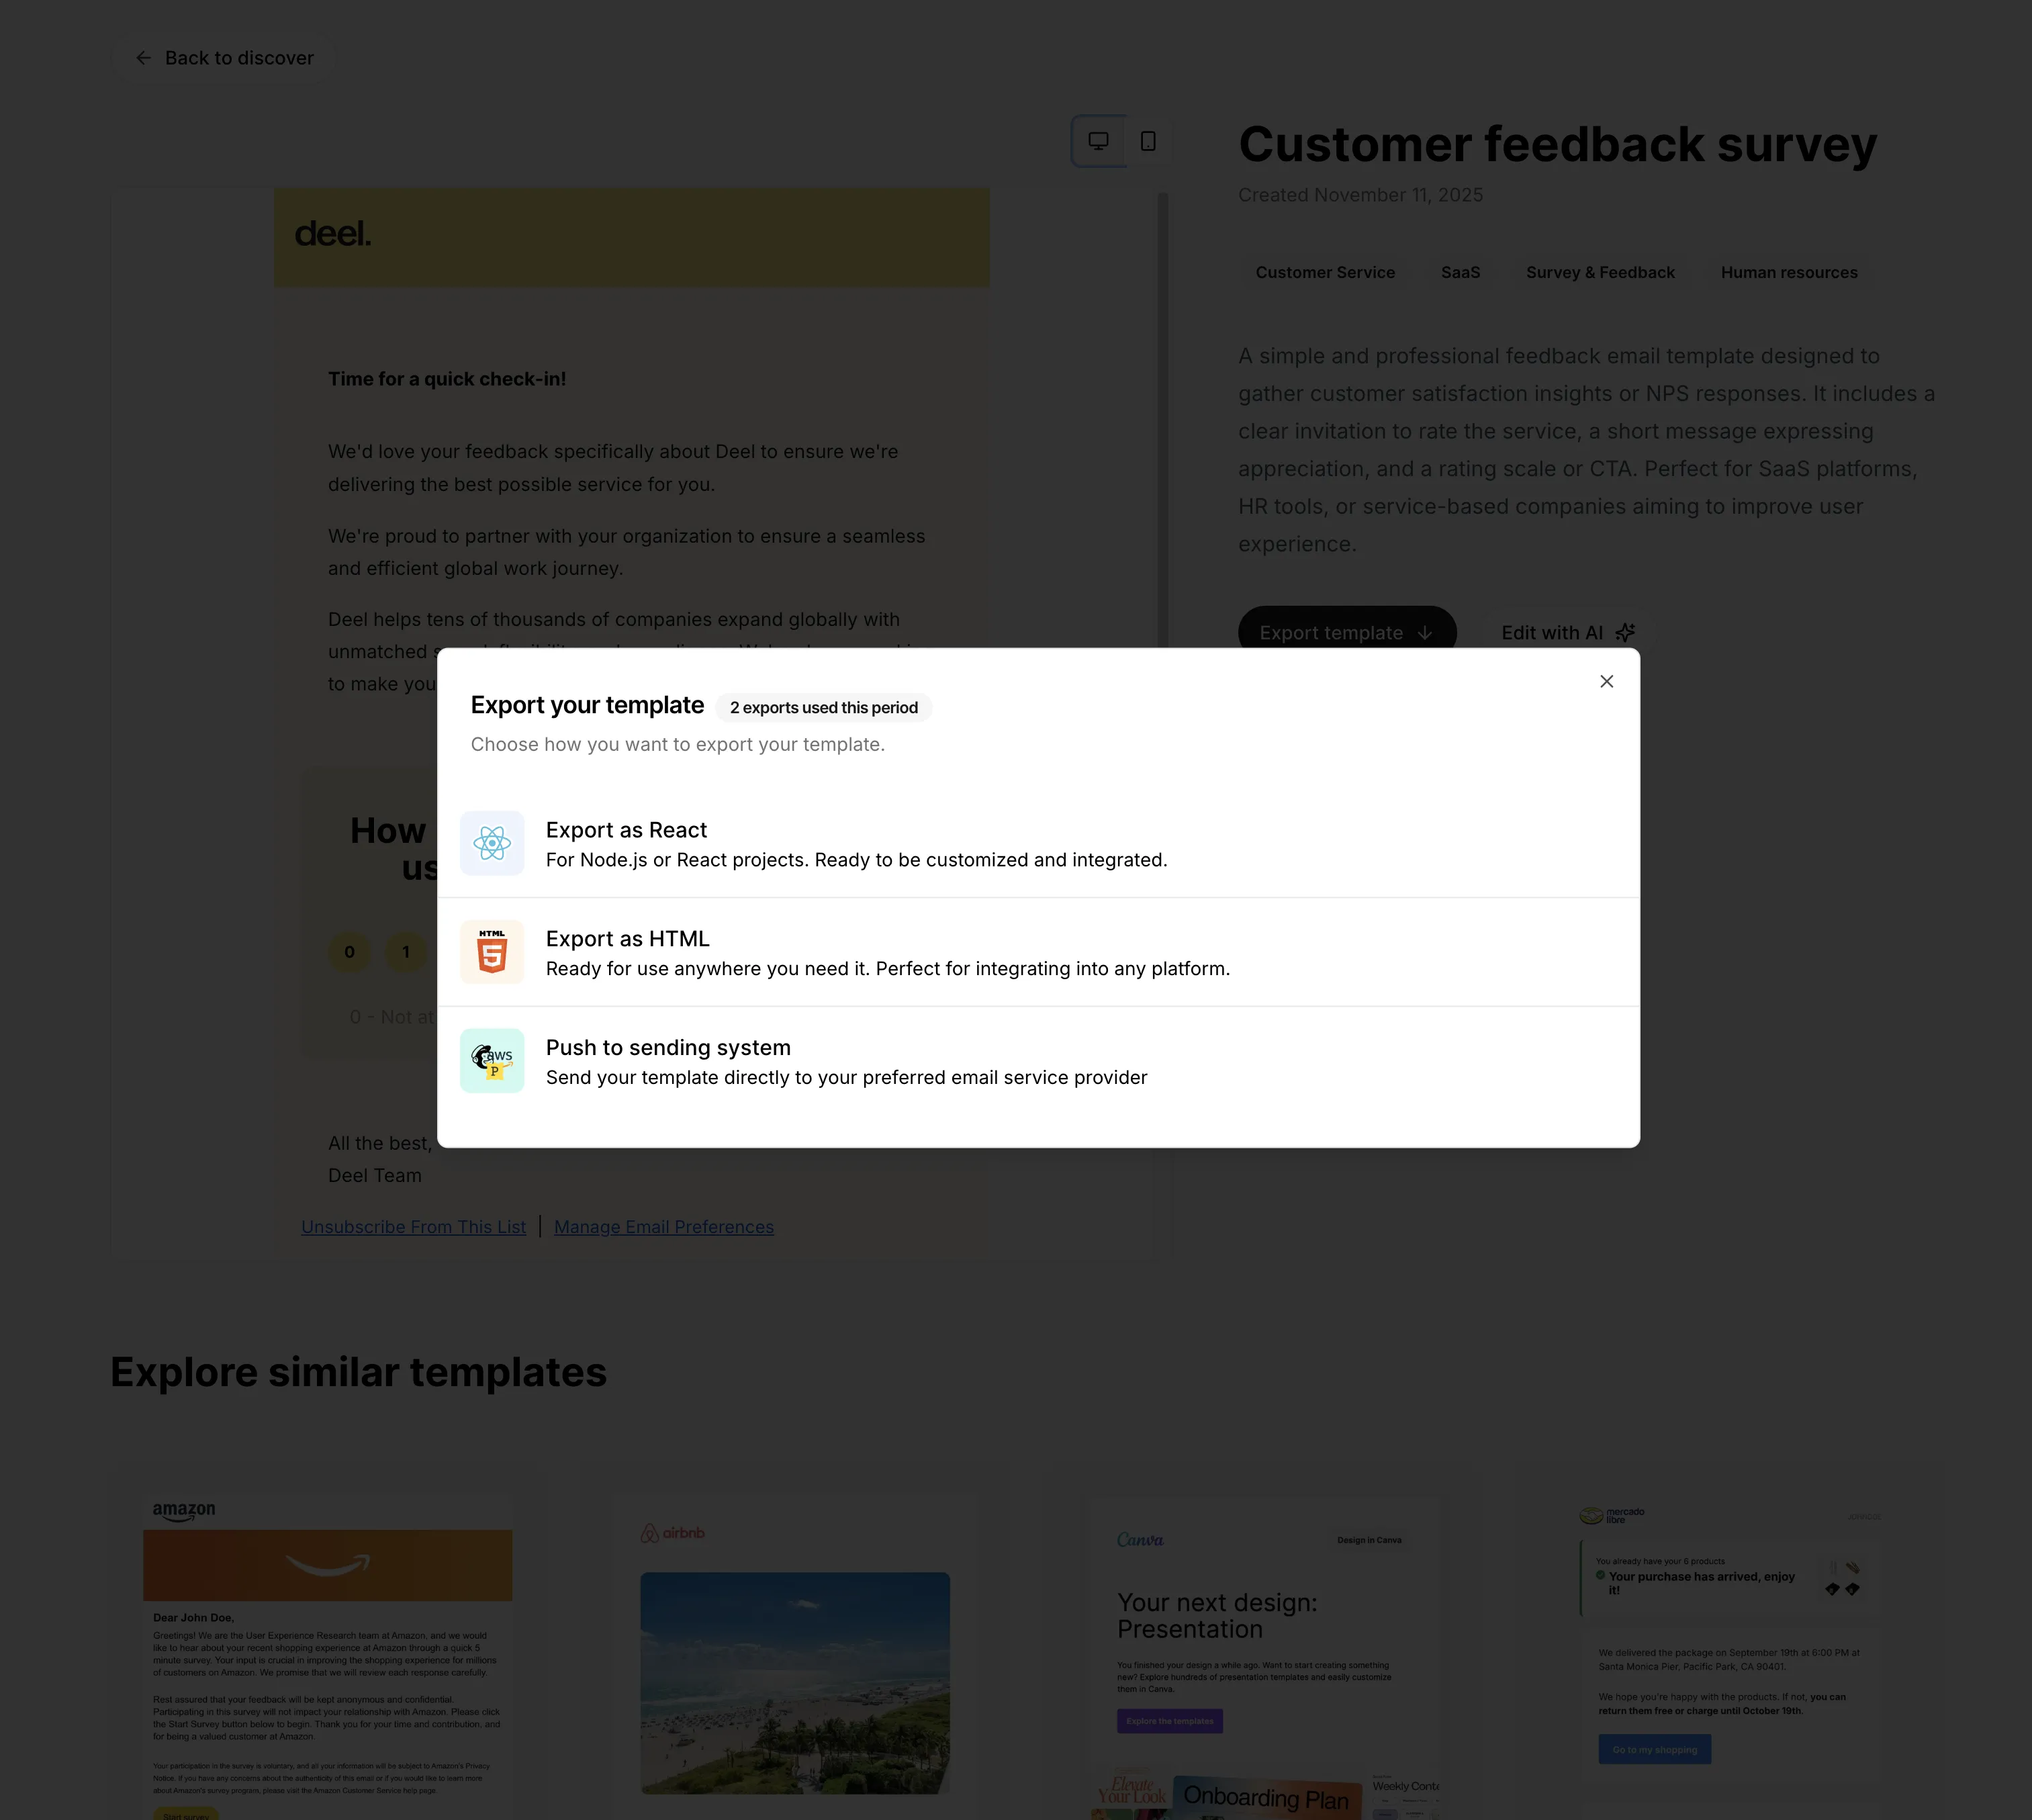Image resolution: width=2032 pixels, height=1820 pixels.
Task: Select rating 1 in the survey scale
Action: (406, 952)
